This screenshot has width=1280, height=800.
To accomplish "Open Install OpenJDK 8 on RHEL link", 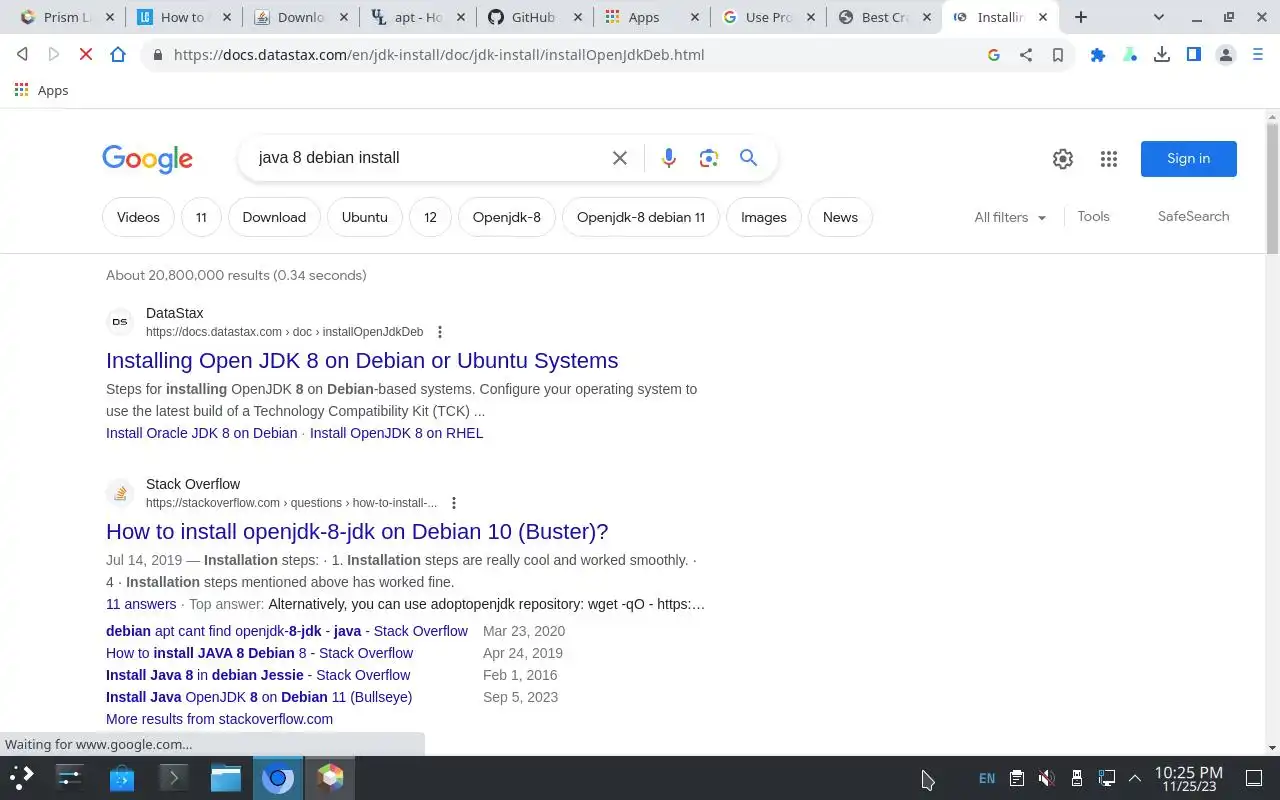I will 396,433.
